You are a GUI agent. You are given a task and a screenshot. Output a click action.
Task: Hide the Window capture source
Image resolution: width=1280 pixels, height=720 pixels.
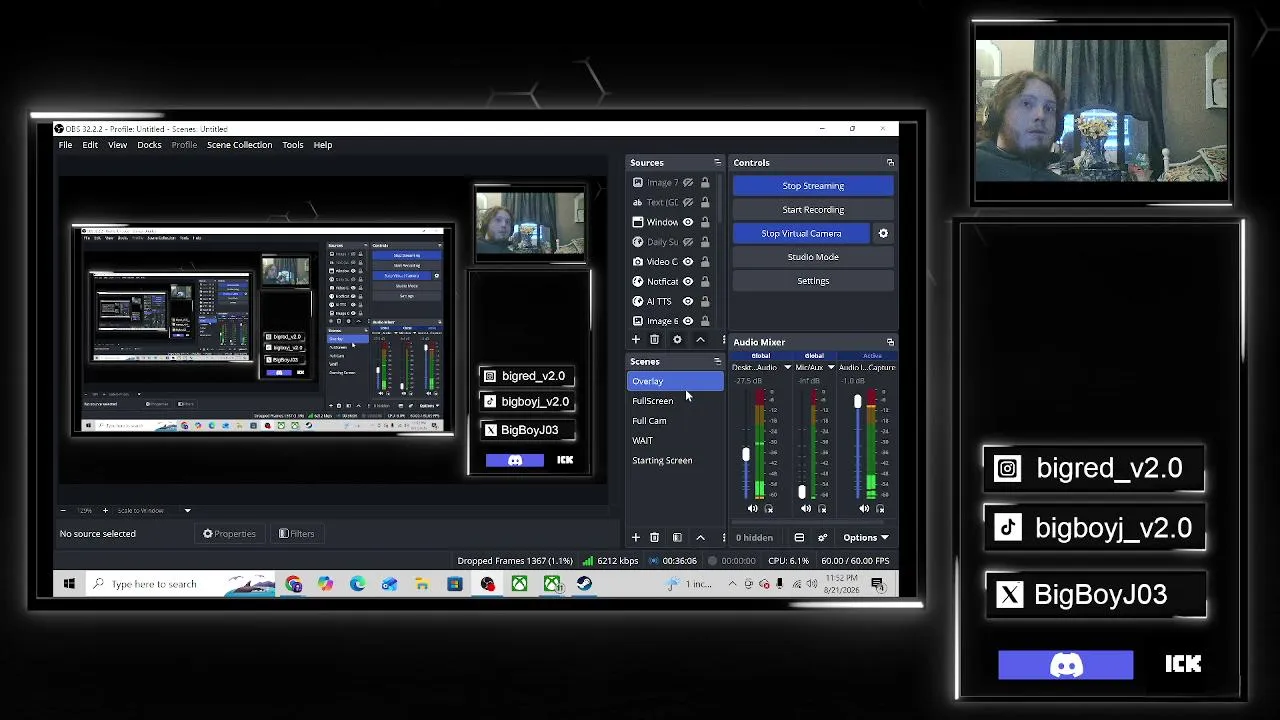688,222
